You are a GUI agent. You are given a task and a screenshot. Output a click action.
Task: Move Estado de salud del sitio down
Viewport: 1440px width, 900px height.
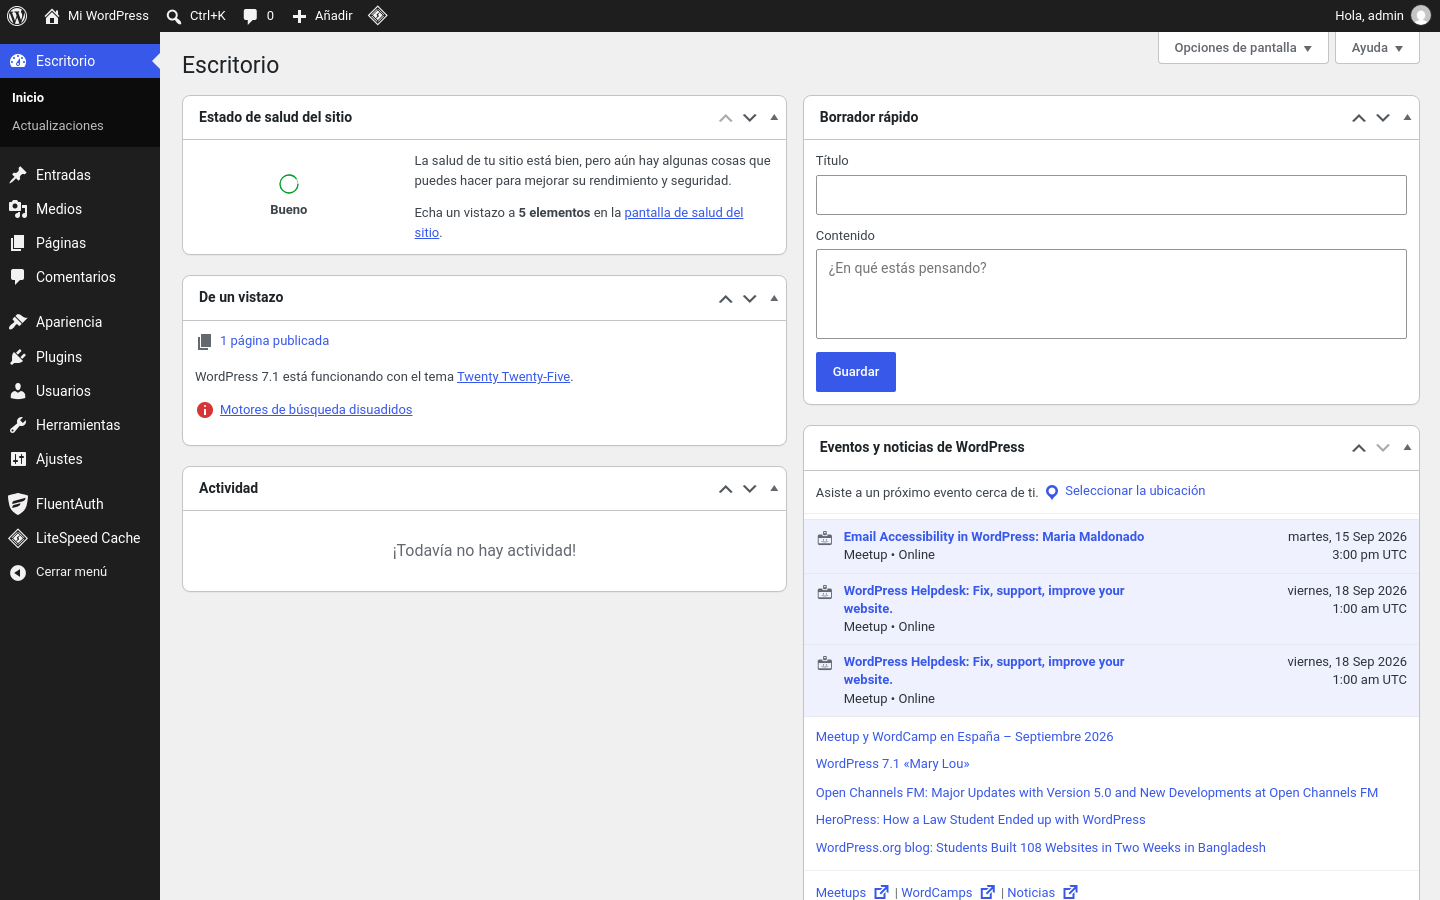(x=750, y=118)
